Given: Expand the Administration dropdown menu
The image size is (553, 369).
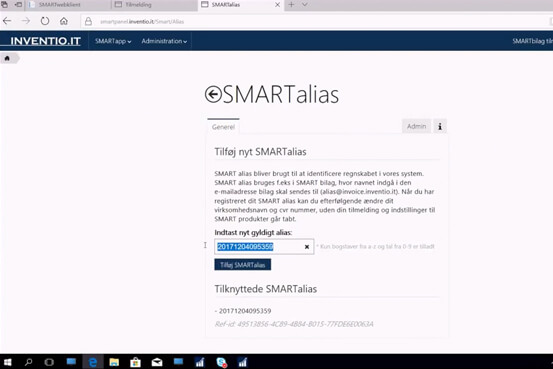Looking at the screenshot, I should (164, 41).
